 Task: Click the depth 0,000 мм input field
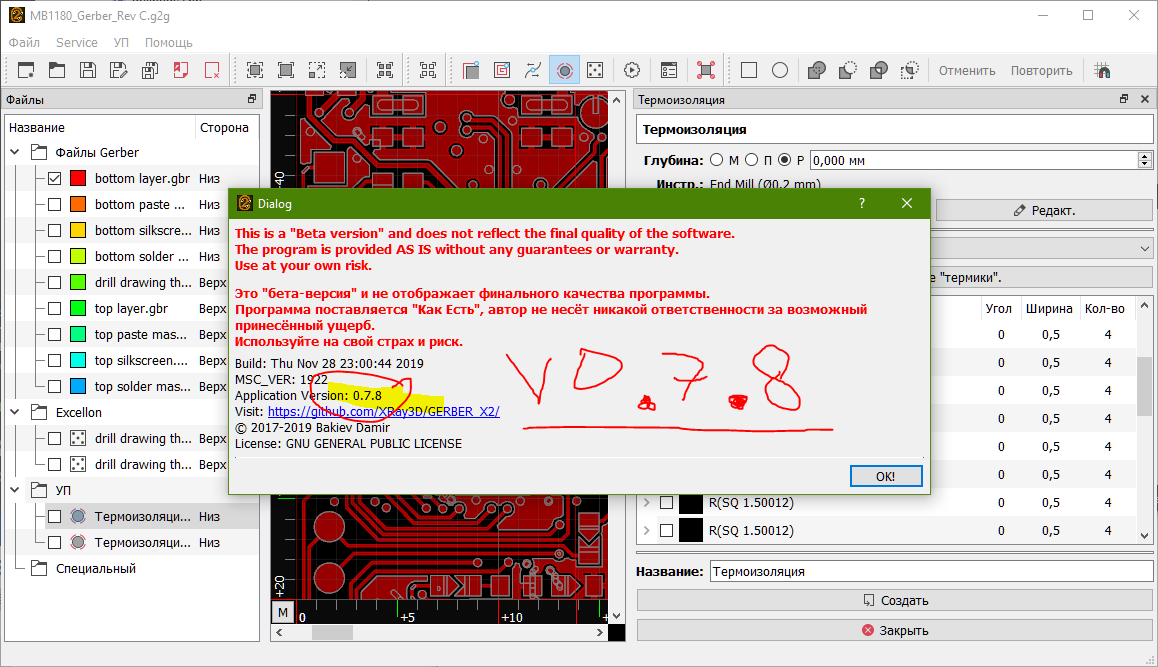pyautogui.click(x=974, y=160)
